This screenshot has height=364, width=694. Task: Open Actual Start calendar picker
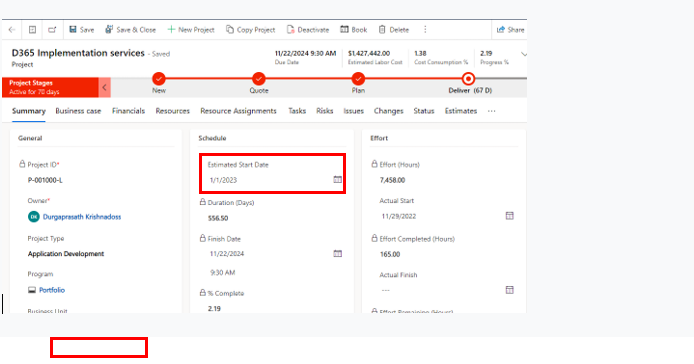click(510, 216)
